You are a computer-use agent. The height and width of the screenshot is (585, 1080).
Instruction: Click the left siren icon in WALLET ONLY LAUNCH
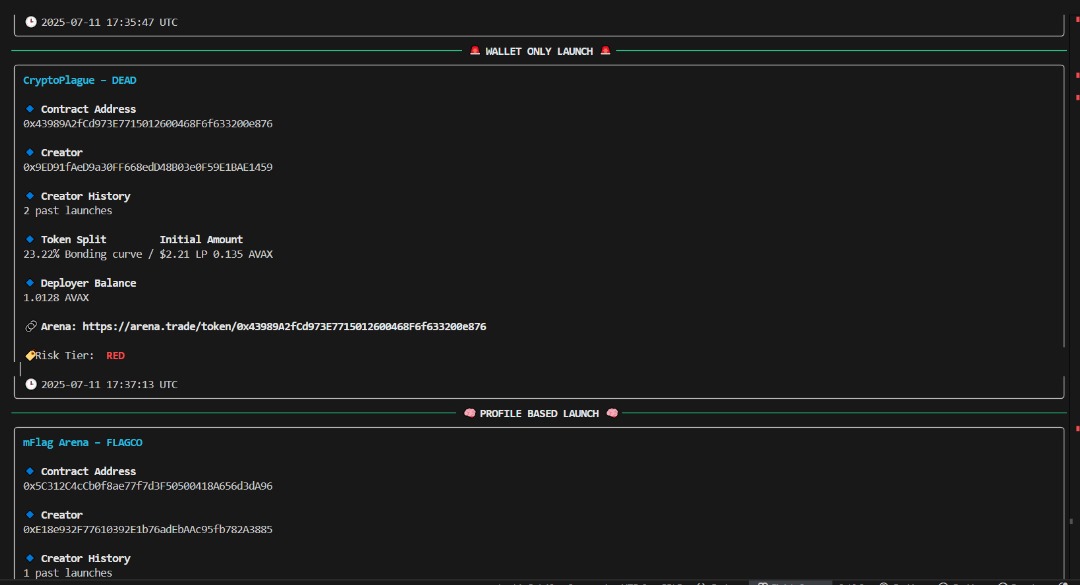(475, 51)
